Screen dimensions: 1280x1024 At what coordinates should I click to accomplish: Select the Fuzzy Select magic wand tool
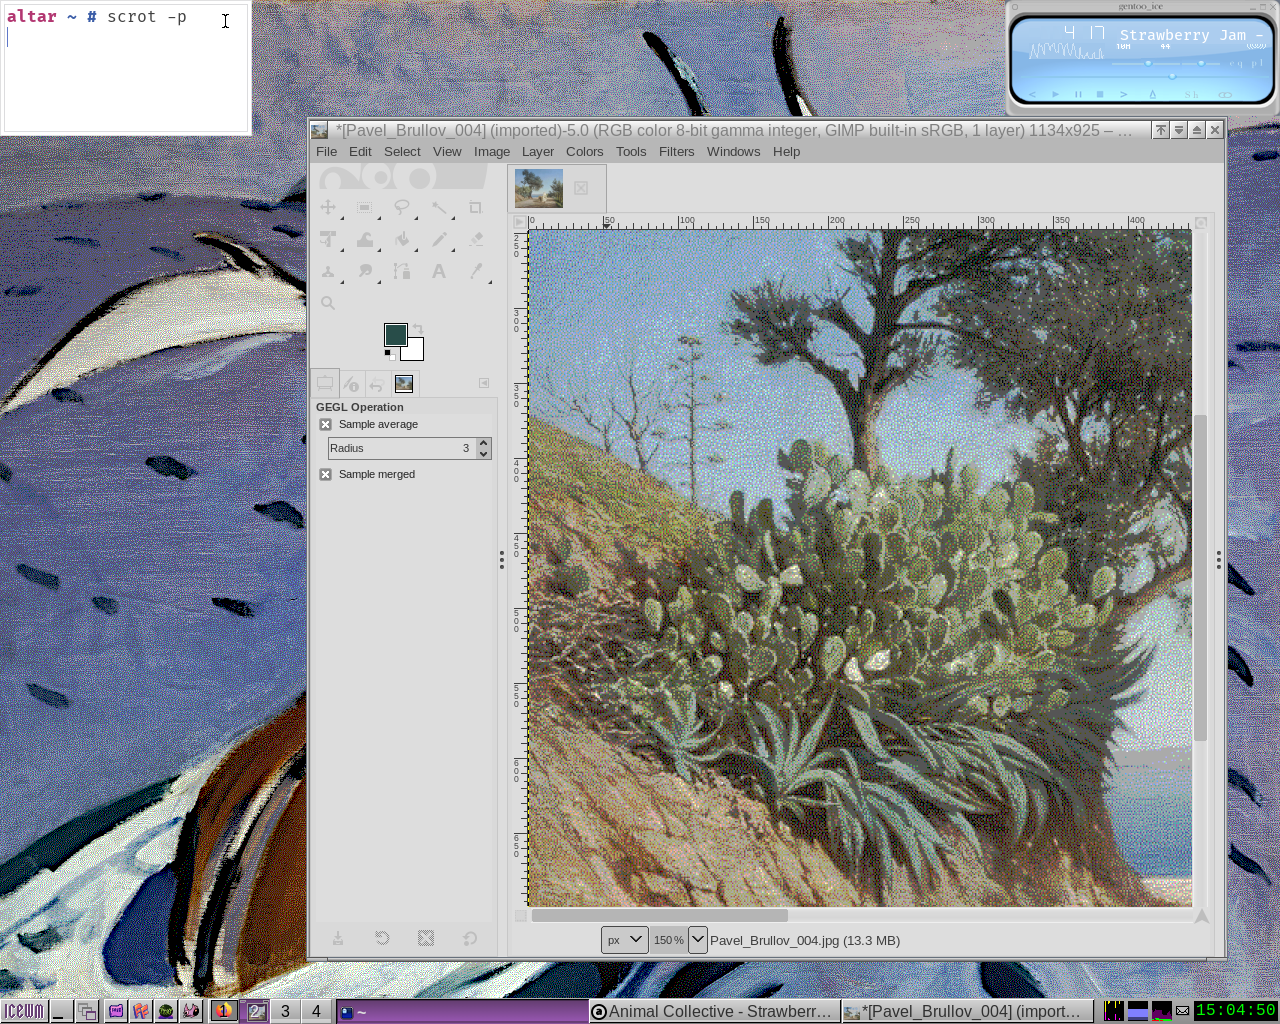[x=439, y=208]
